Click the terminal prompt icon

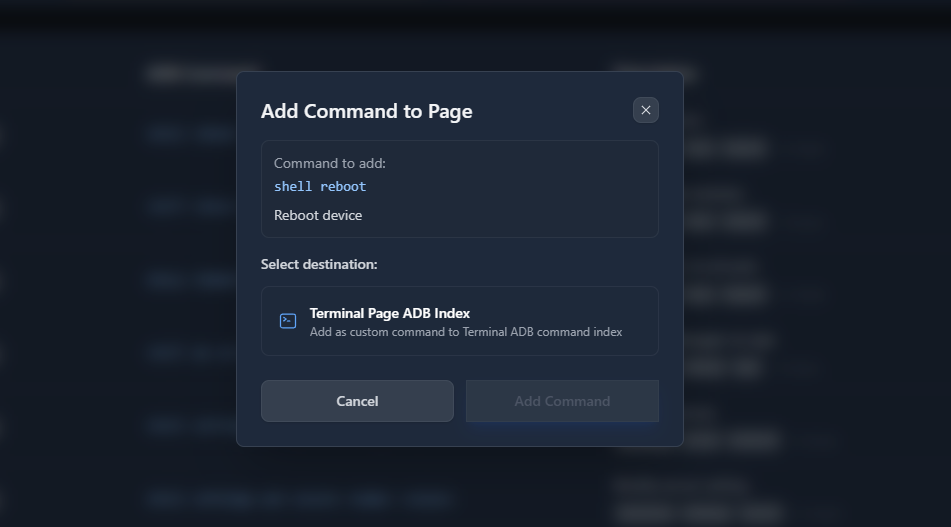288,321
